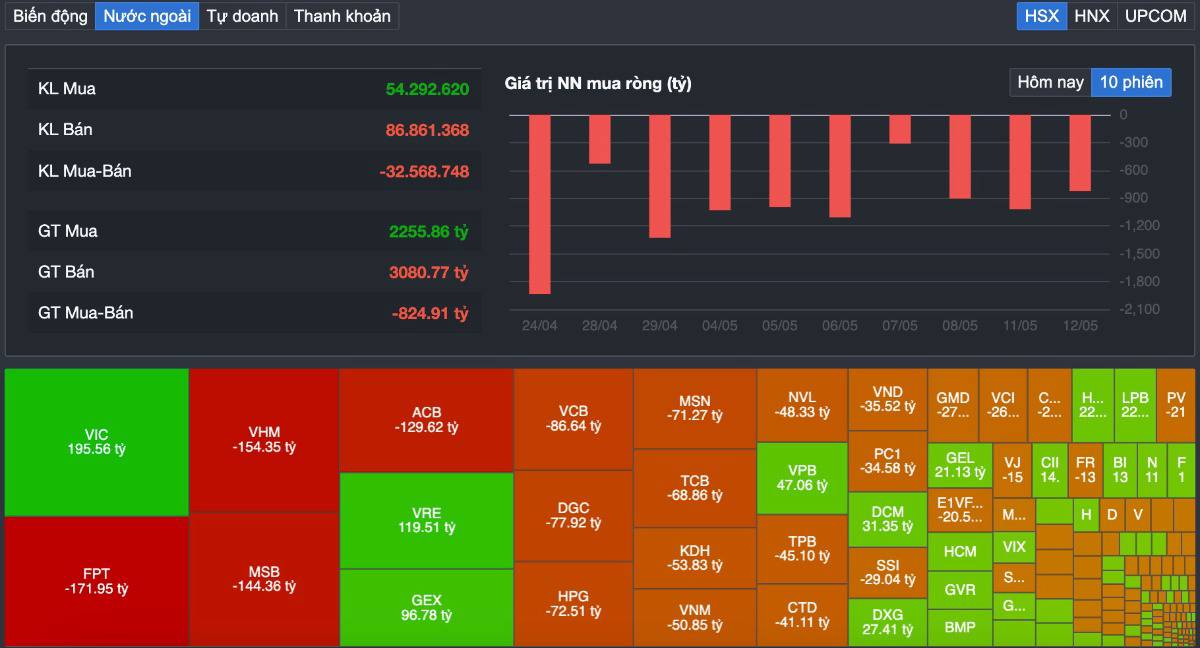Select the Nước ngoài tab
Image resolution: width=1200 pixels, height=648 pixels.
pos(147,16)
